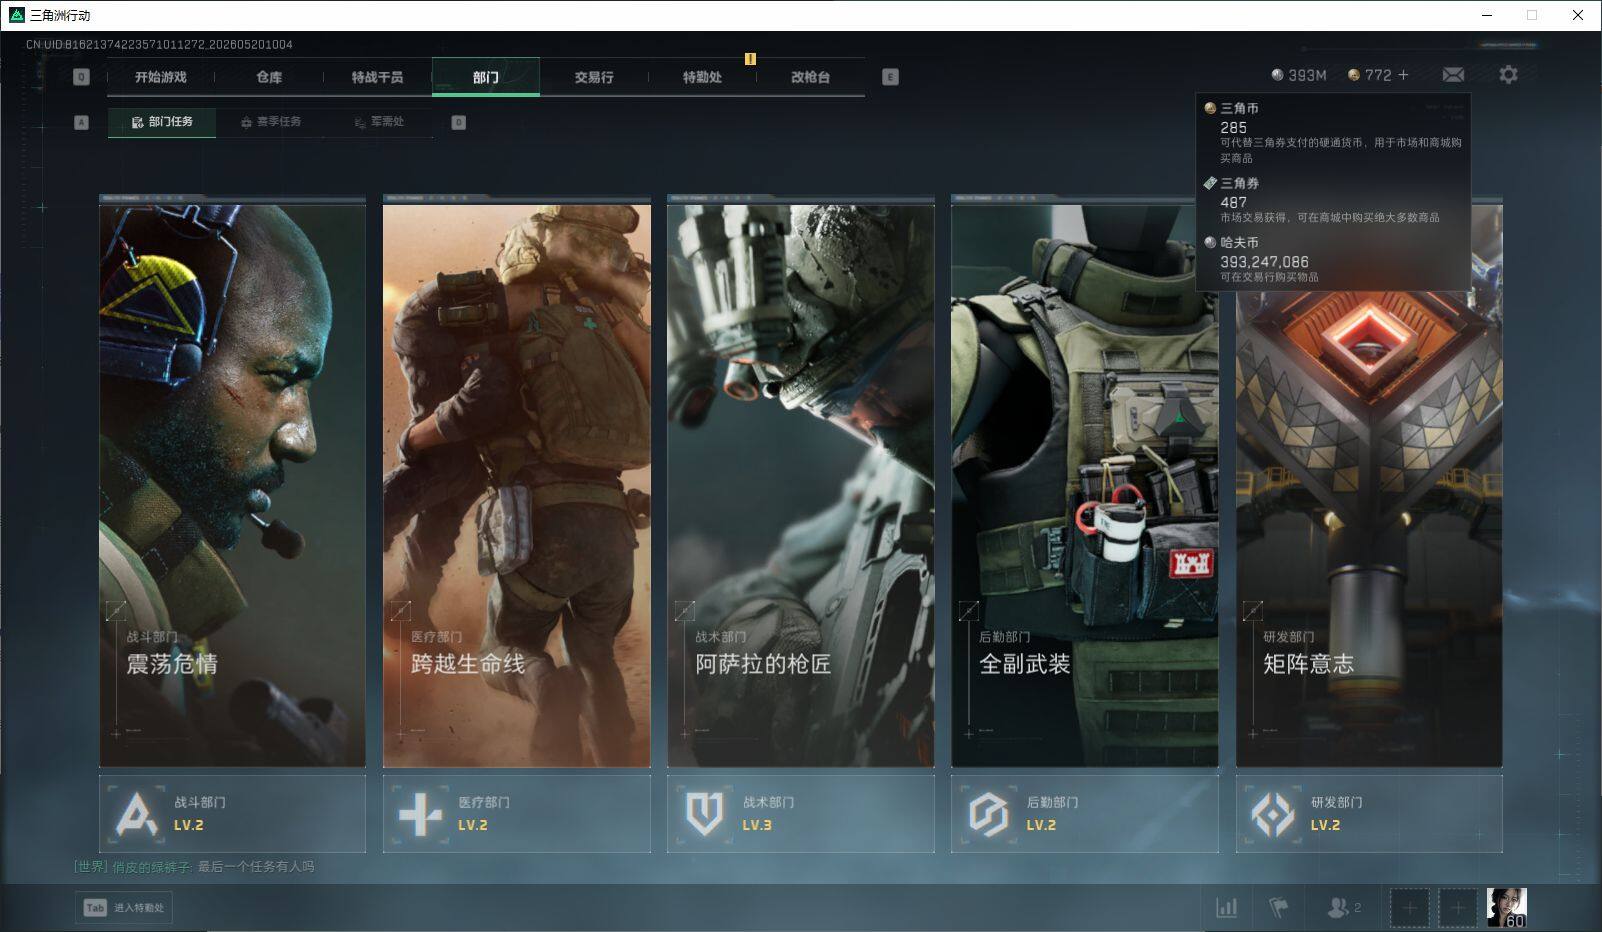
Task: Open the 特战干员 tab
Action: pyautogui.click(x=377, y=77)
